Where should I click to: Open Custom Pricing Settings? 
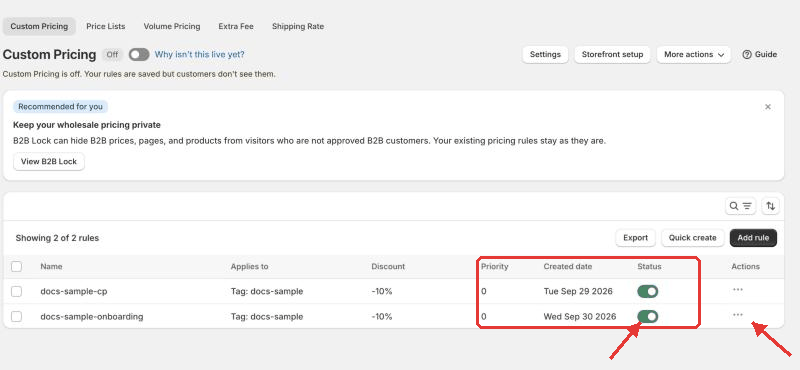coord(545,55)
